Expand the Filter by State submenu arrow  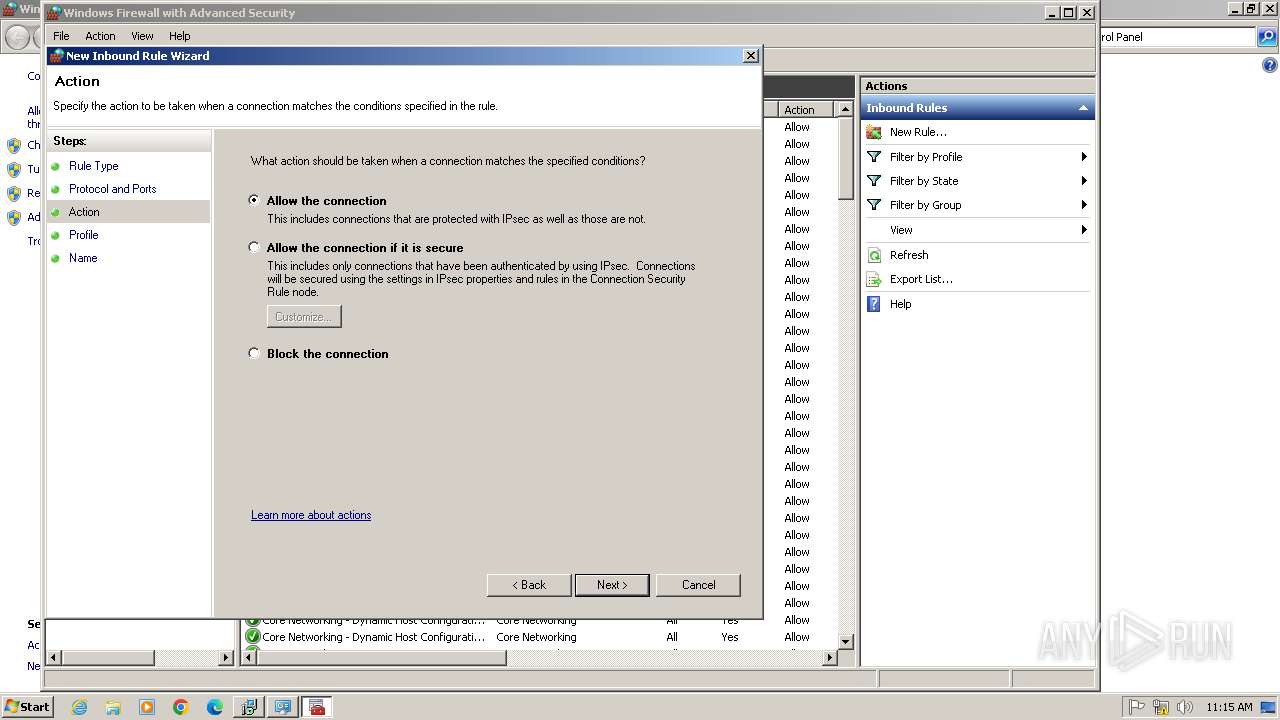click(x=1084, y=181)
